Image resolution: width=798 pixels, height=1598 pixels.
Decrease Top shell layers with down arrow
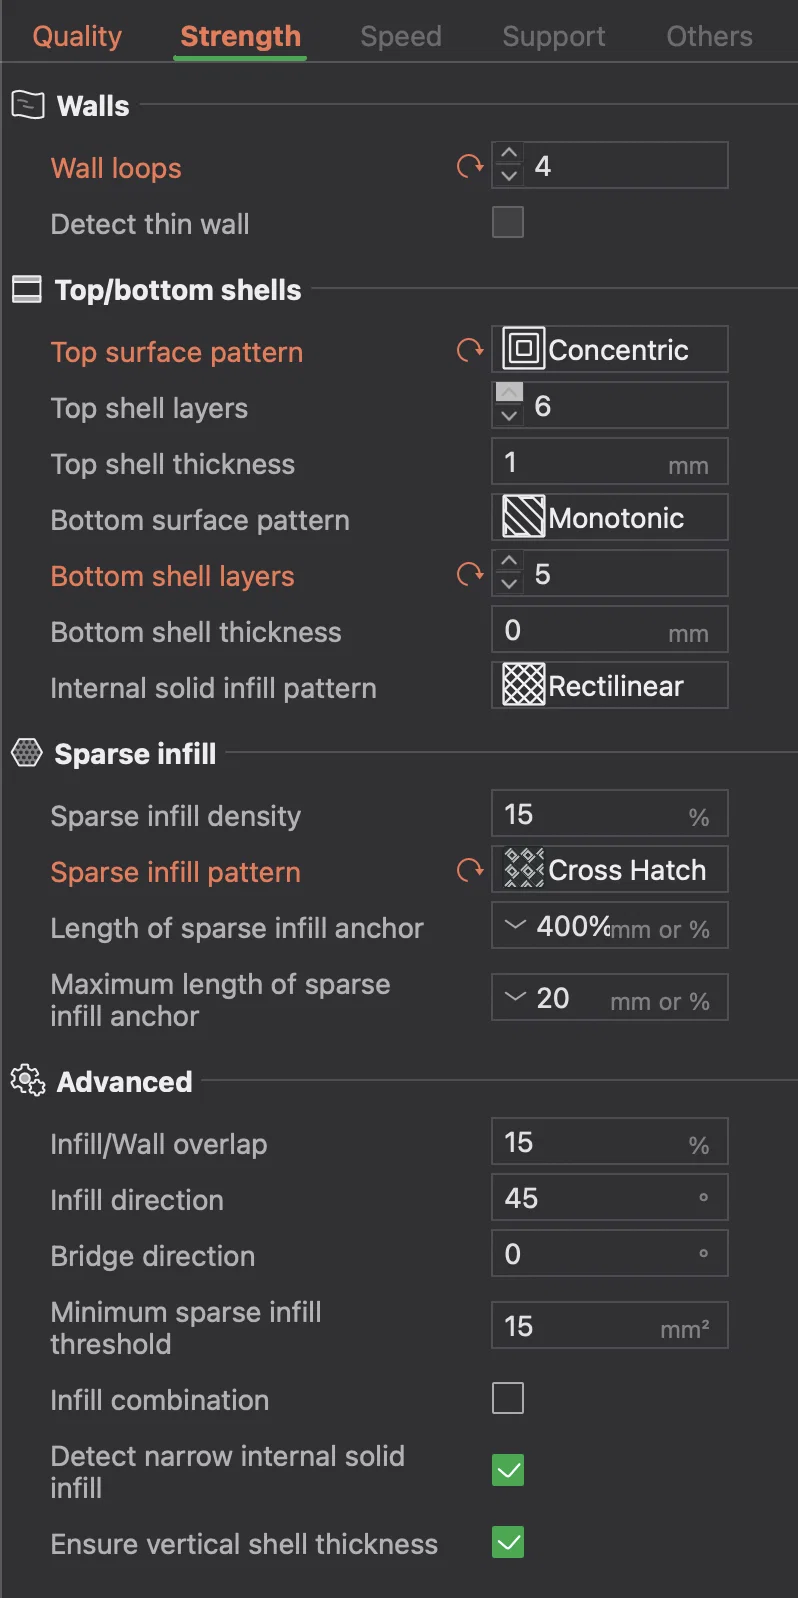pos(509,416)
